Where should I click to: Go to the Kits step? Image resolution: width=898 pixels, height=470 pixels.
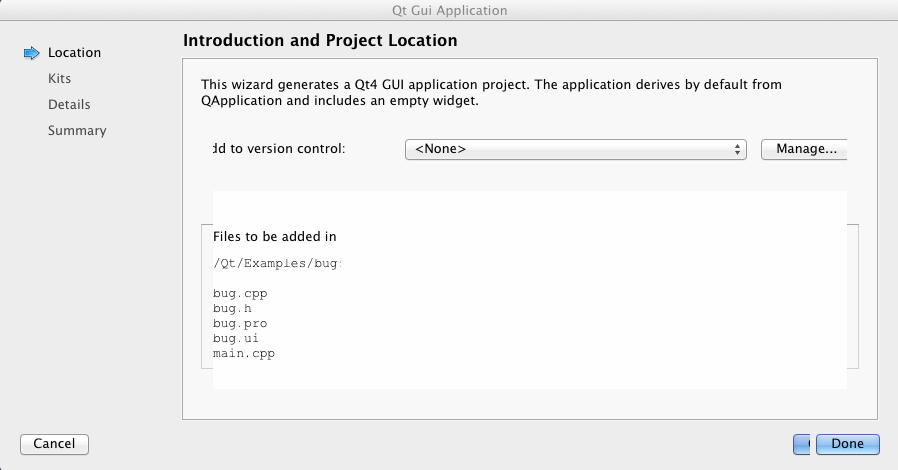click(59, 79)
